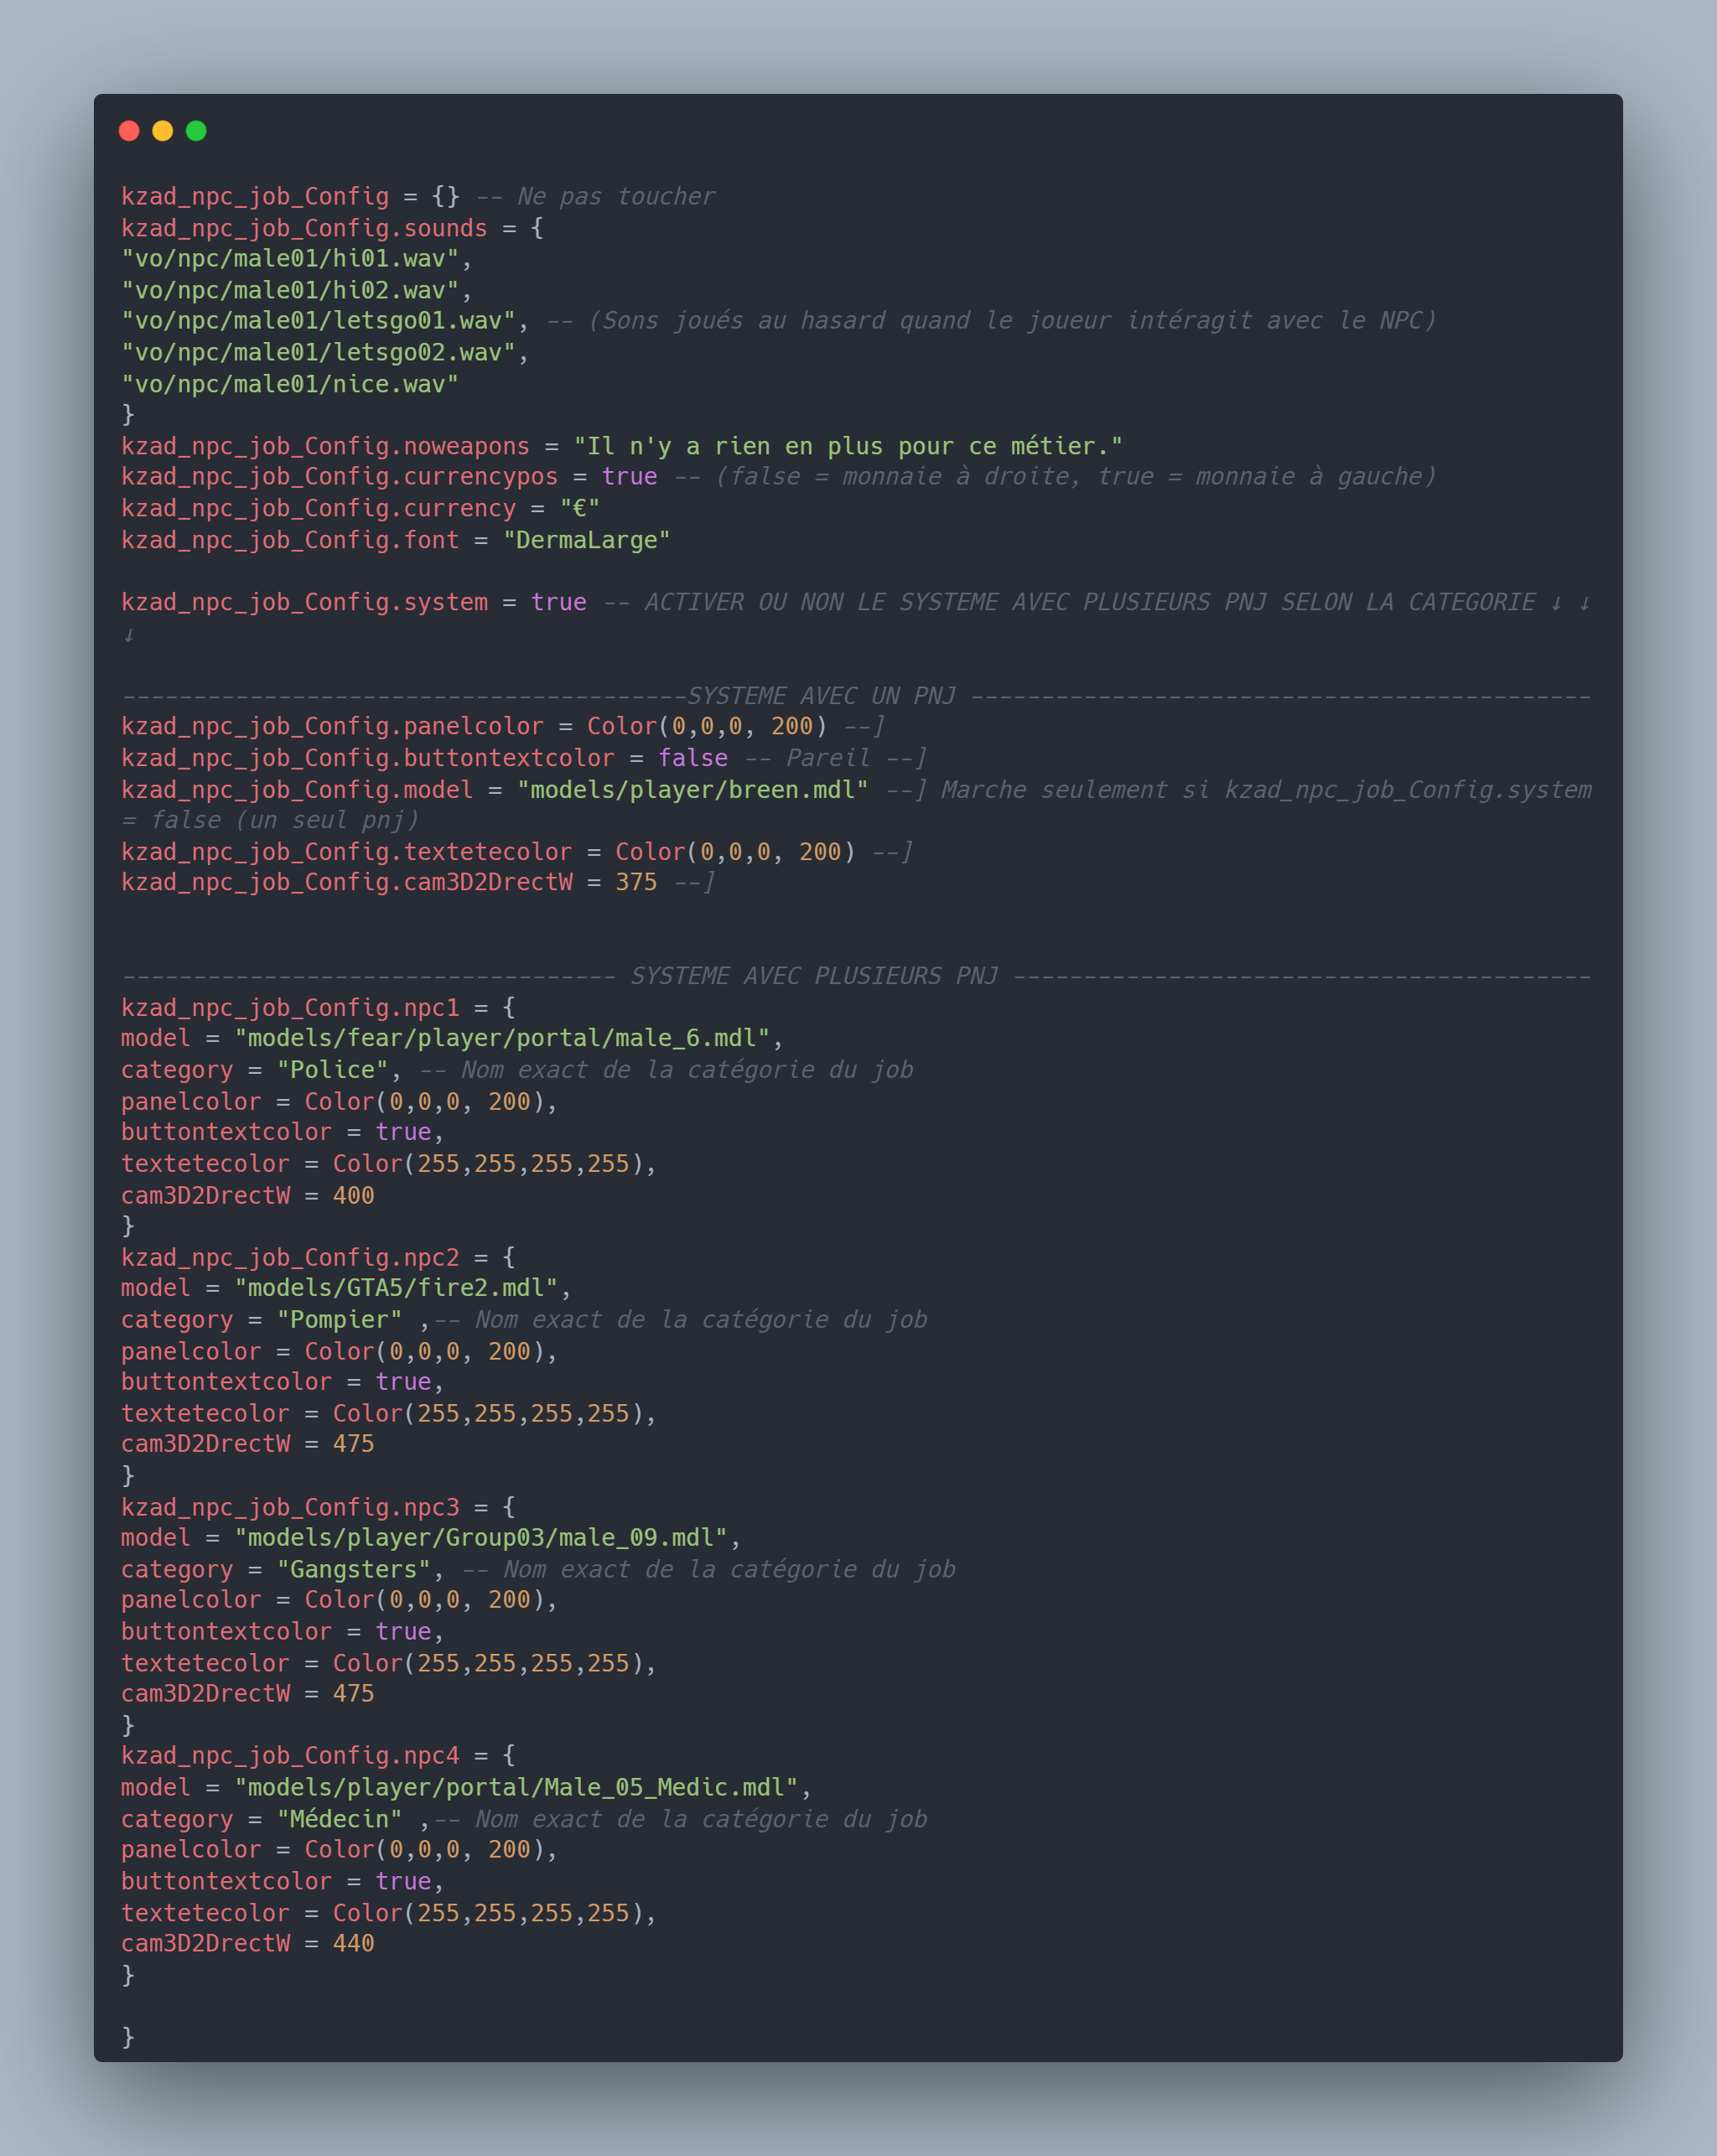Click "kzad_npc_job_Config.noweapons" variable
Viewport: 1717px width, 2156px height.
click(x=325, y=446)
